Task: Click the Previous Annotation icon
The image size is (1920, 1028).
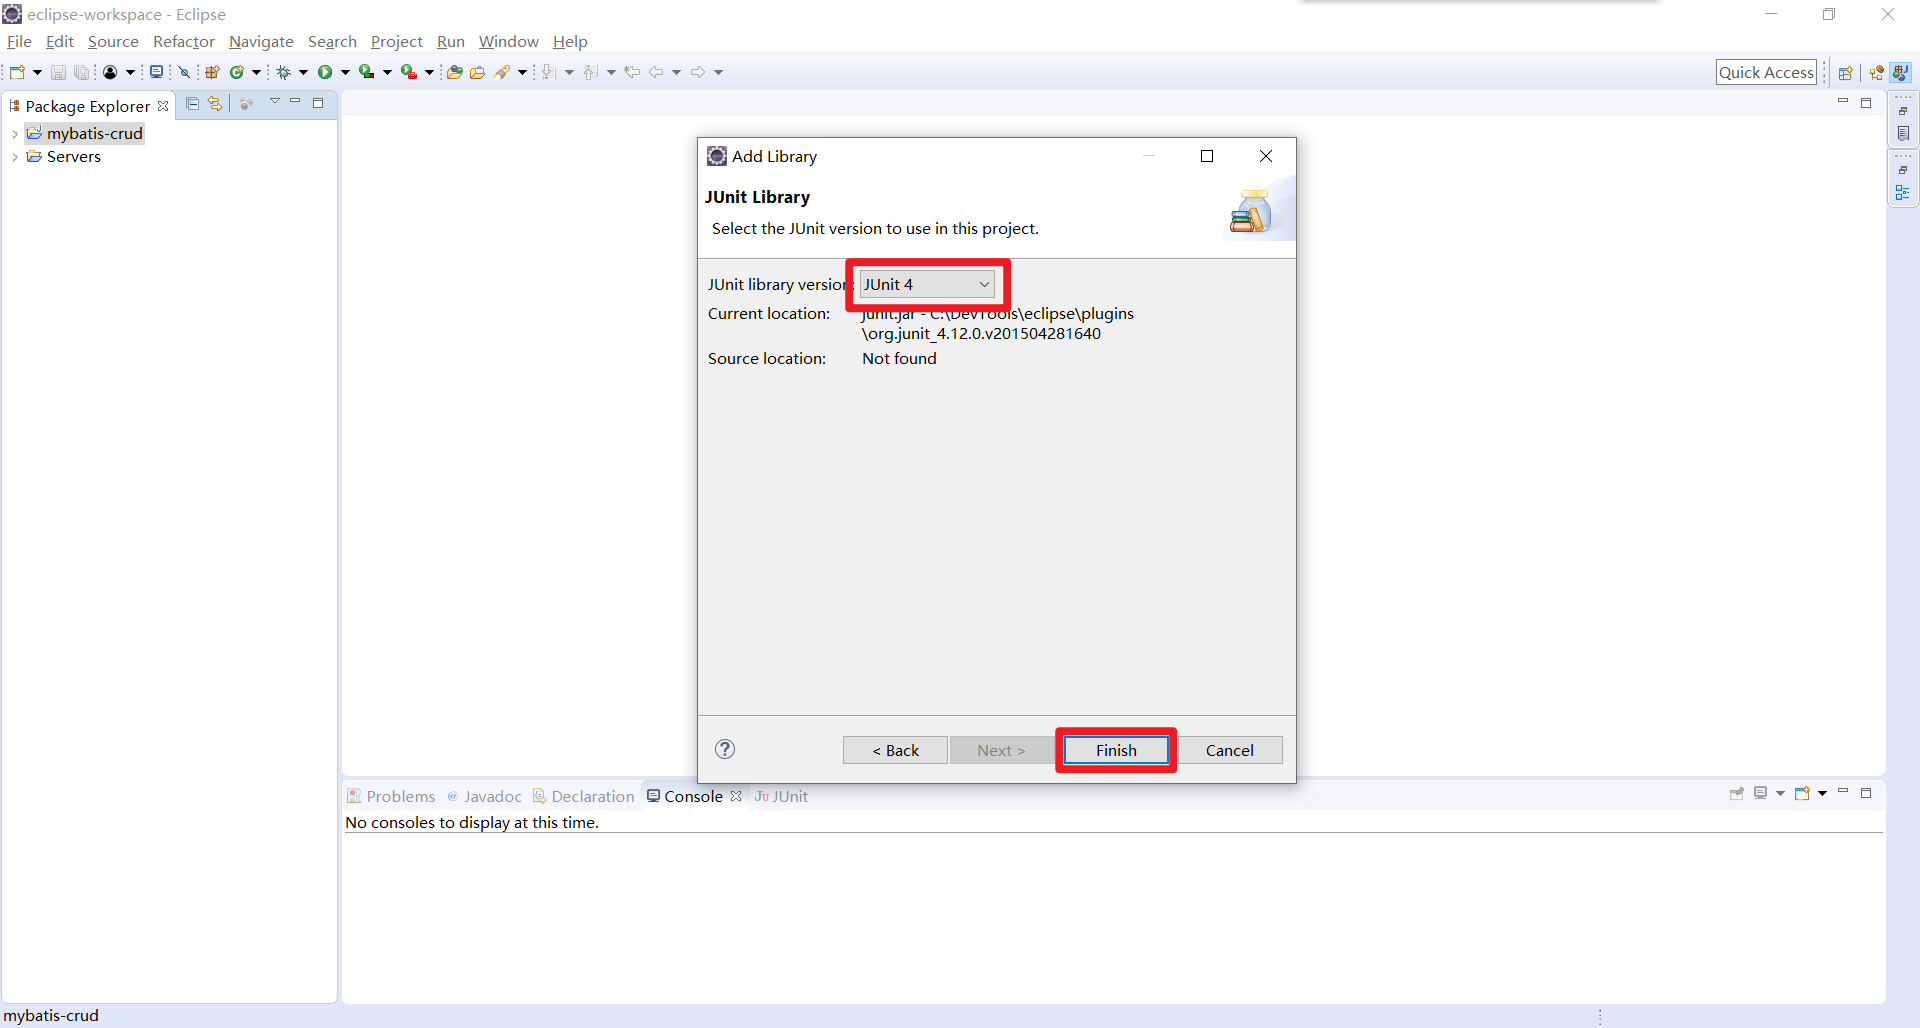Action: pos(591,72)
